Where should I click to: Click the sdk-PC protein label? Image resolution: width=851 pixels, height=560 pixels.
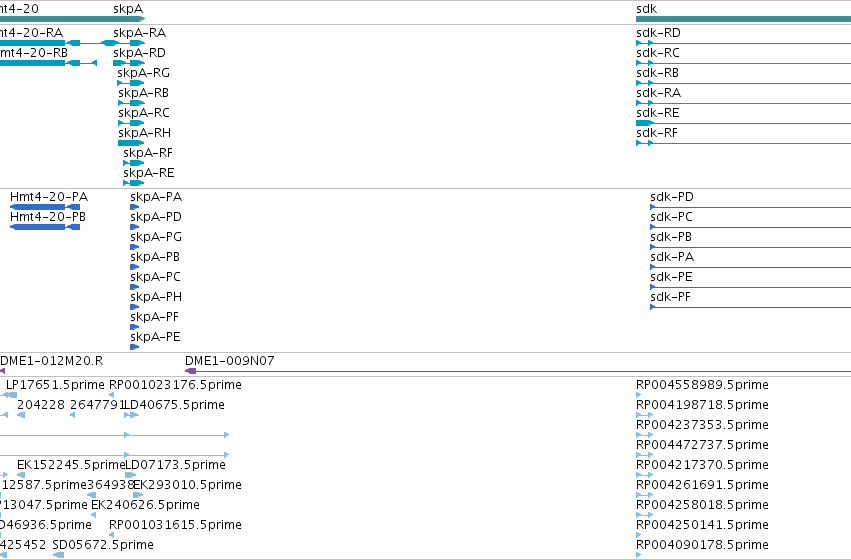click(x=671, y=217)
